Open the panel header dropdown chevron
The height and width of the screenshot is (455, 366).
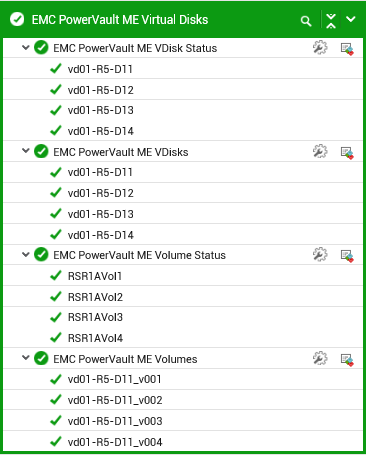coord(351,19)
